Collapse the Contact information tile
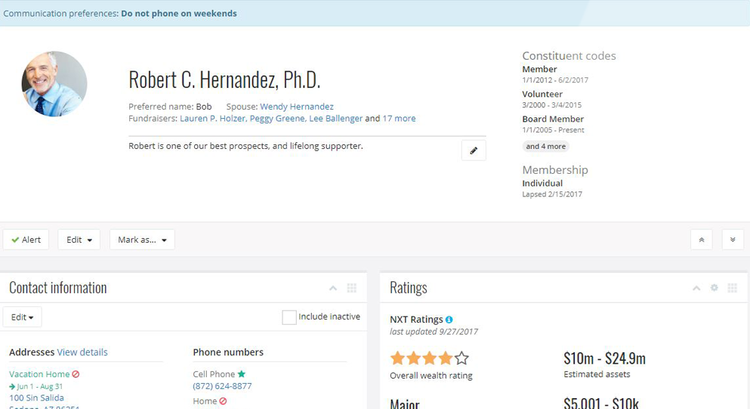This screenshot has height=409, width=750. [332, 288]
